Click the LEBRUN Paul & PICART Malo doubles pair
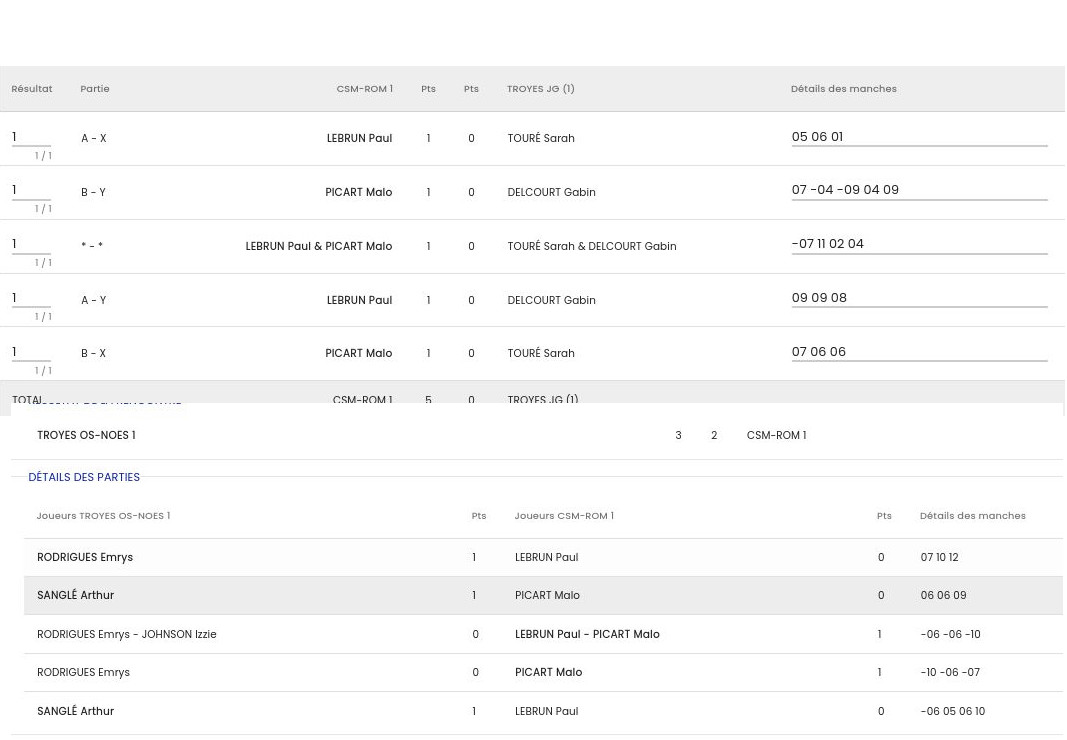 [318, 247]
